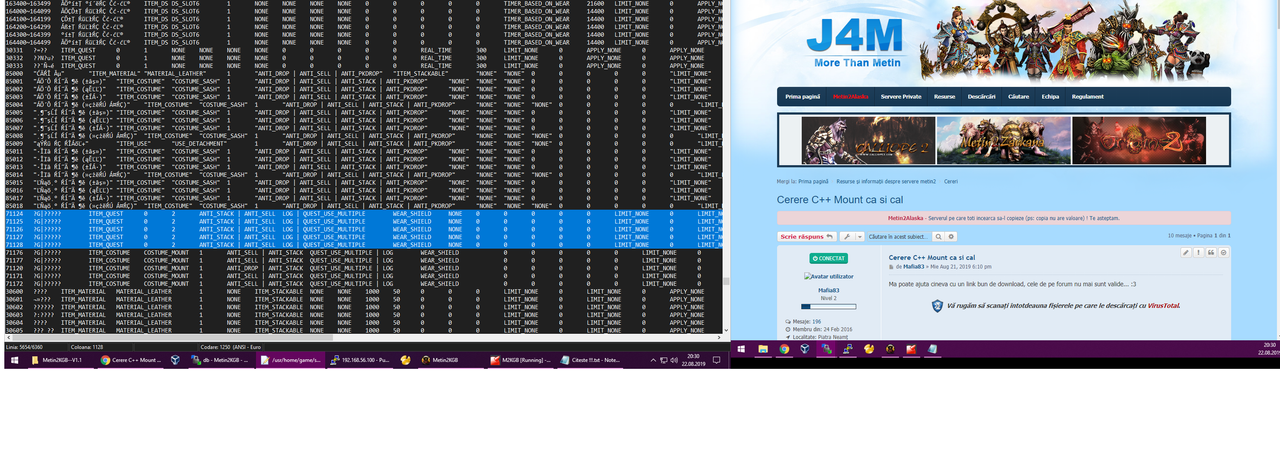1280x454 pixels.
Task: Switch to the 'M2KGB [Running]' VirtualBox taskbar item
Action: click(x=520, y=360)
